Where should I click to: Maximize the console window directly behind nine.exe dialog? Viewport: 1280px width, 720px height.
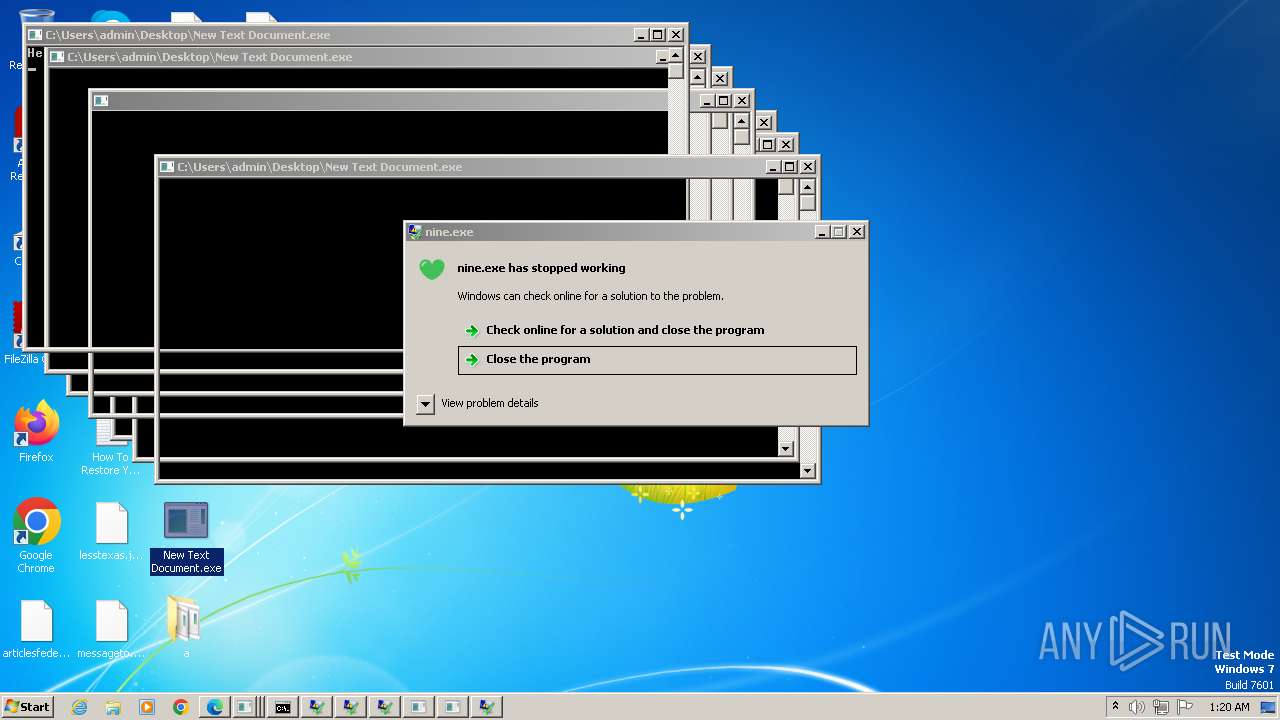(x=789, y=167)
